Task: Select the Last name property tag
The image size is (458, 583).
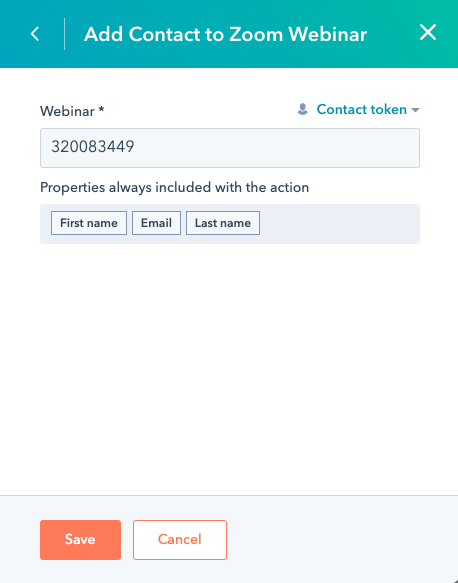Action: [x=223, y=223]
